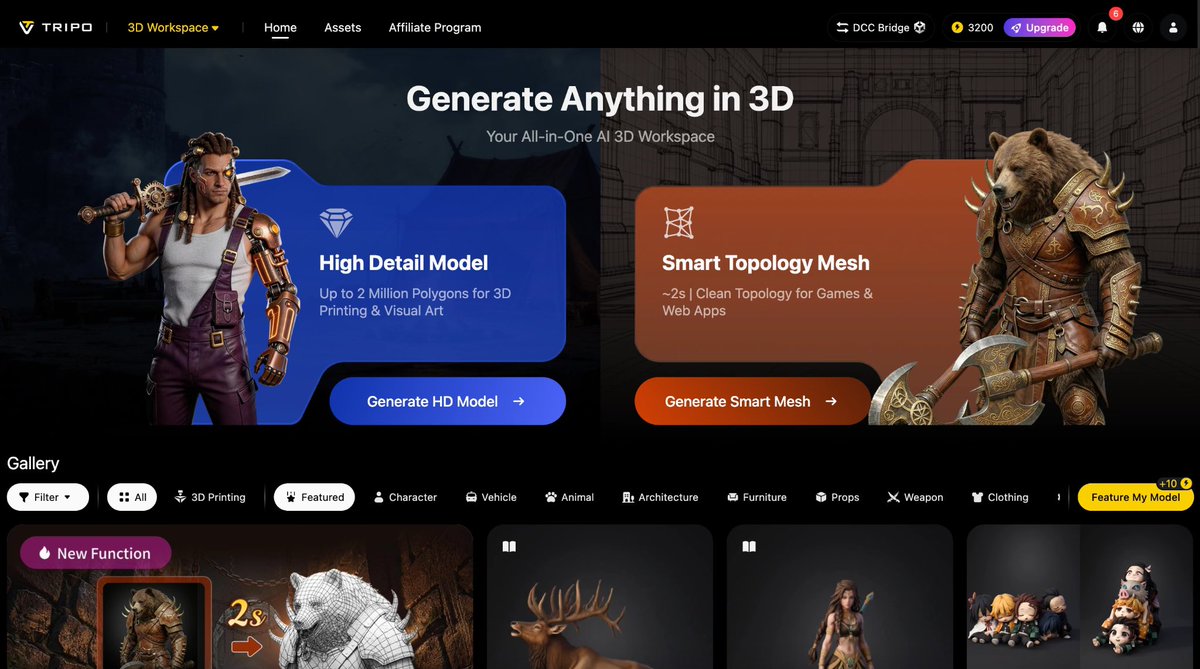Image resolution: width=1200 pixels, height=669 pixels.
Task: Filter gallery by Furniture
Action: coord(757,497)
